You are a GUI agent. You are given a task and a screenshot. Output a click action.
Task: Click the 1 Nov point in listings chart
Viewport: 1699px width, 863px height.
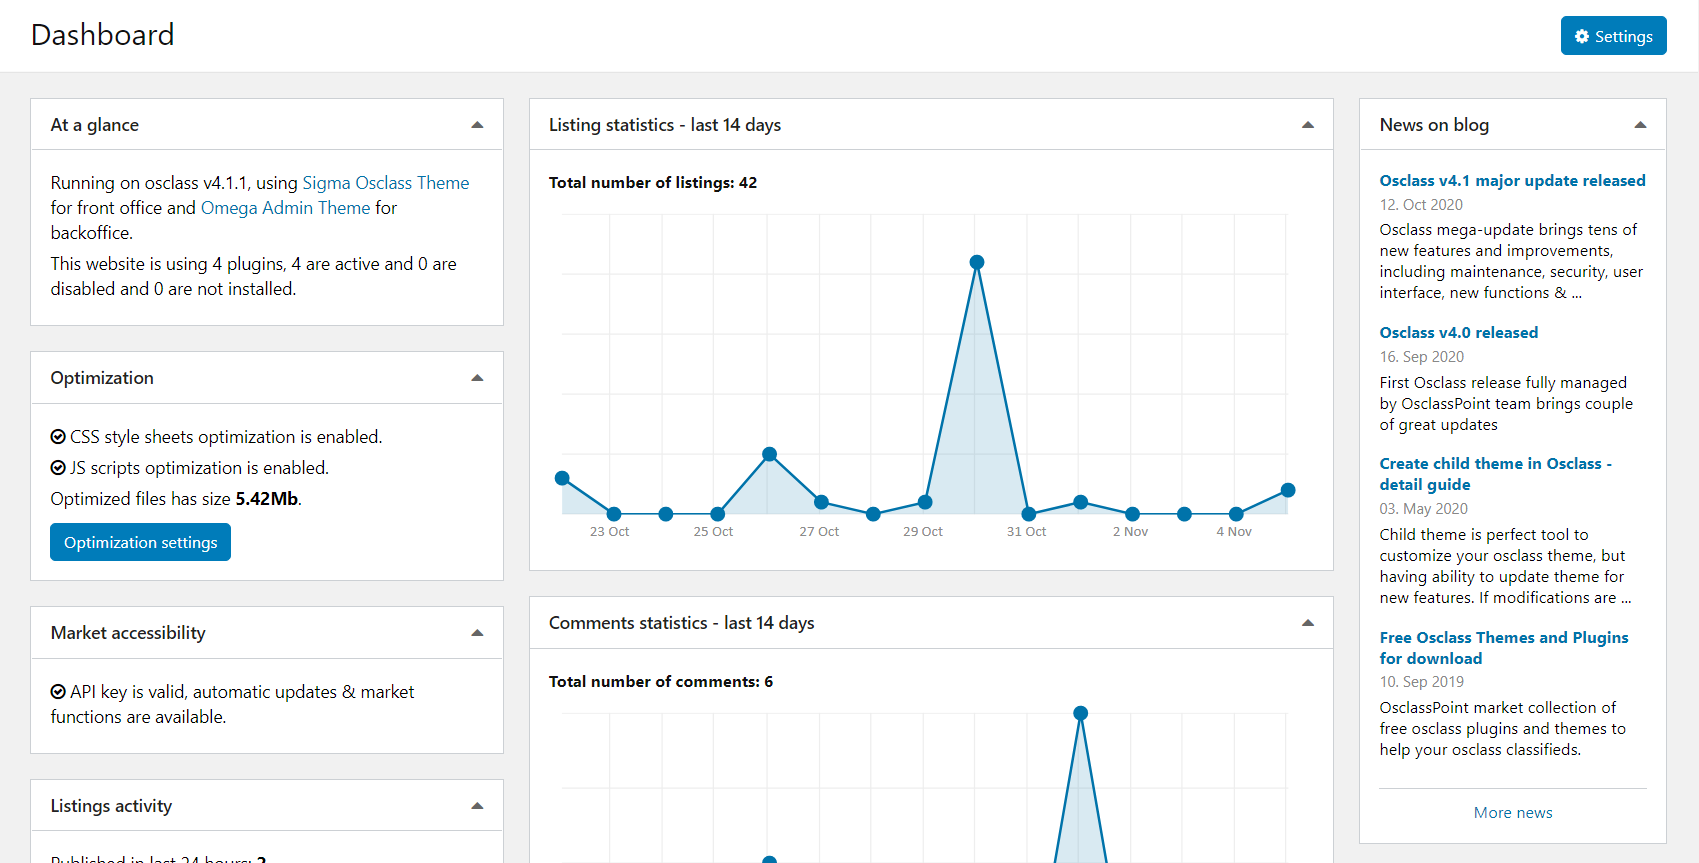[1080, 502]
